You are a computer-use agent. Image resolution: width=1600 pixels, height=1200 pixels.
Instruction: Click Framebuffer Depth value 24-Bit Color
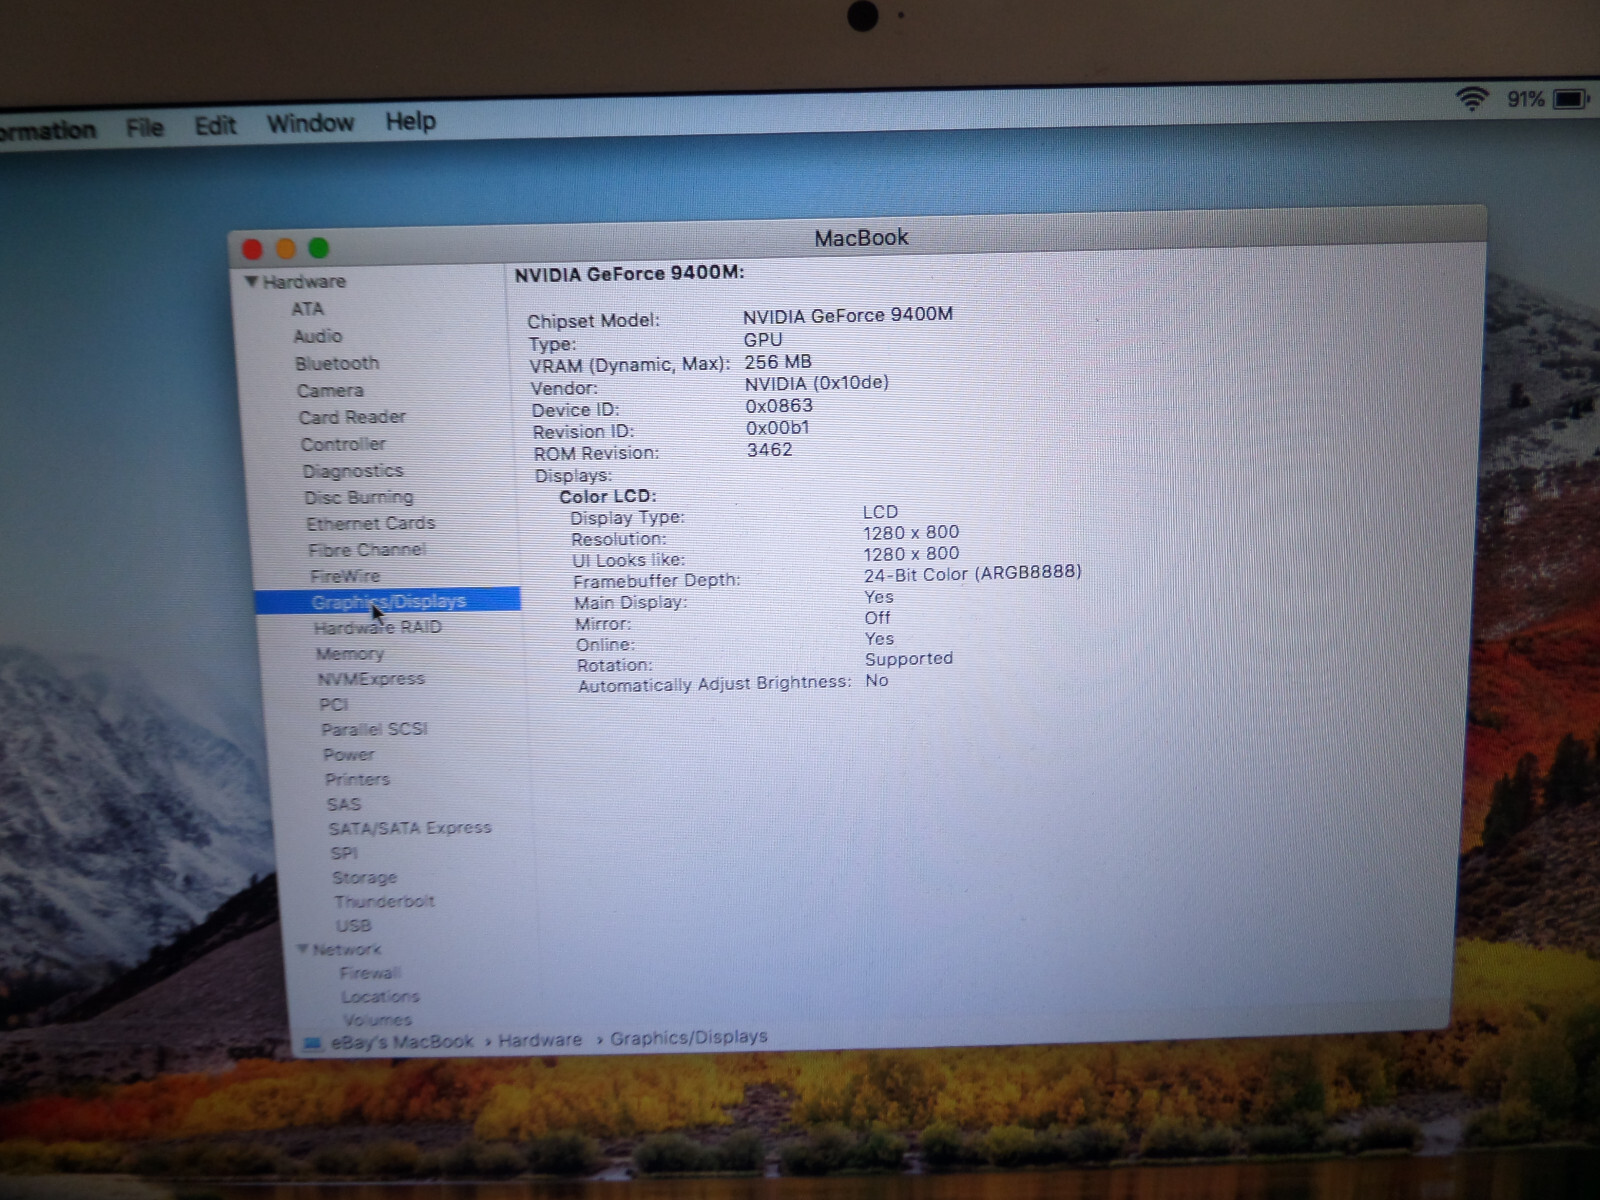(x=972, y=573)
